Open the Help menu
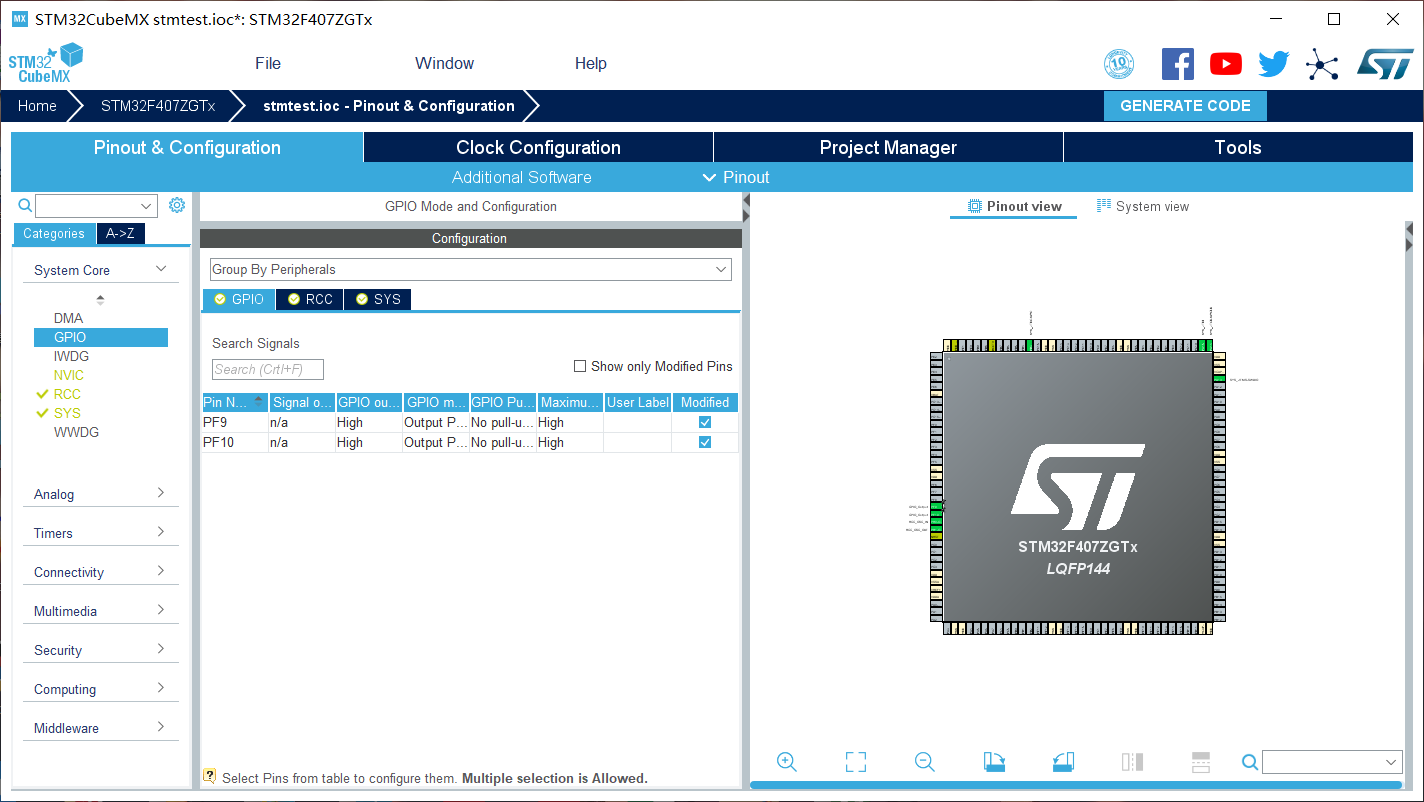 [591, 63]
